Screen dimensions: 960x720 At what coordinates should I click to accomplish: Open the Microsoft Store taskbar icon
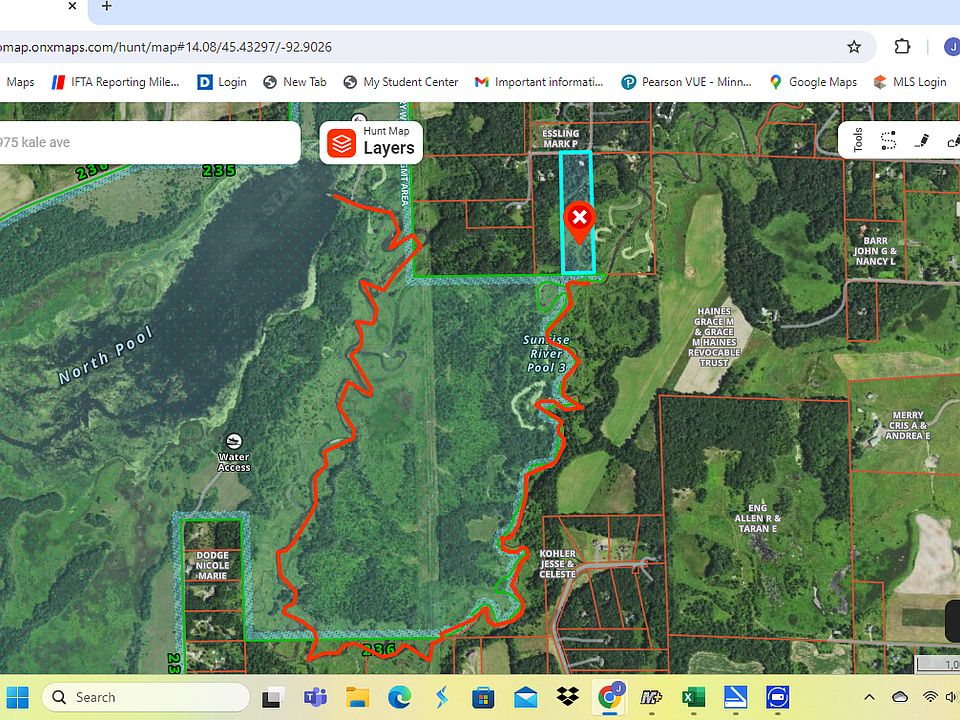[x=483, y=697]
